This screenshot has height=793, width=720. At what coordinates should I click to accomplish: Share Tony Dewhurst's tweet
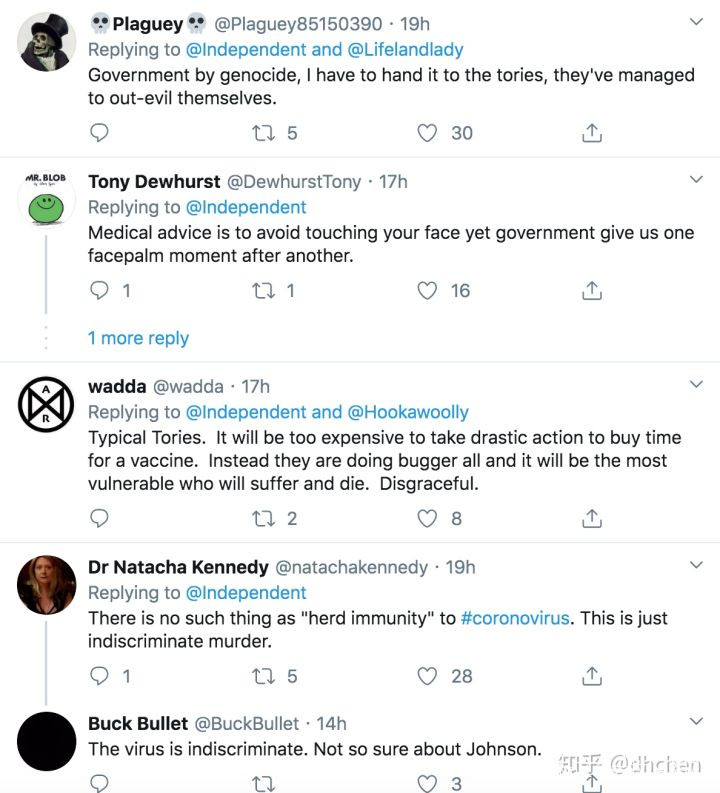click(591, 290)
